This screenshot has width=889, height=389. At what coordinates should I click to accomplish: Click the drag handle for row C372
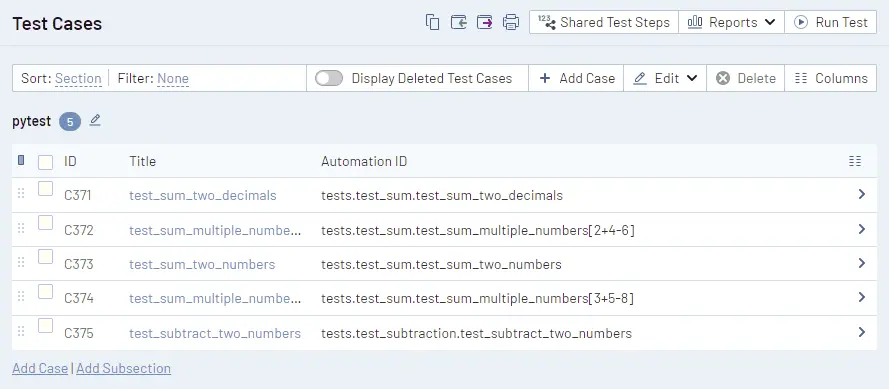(21, 228)
